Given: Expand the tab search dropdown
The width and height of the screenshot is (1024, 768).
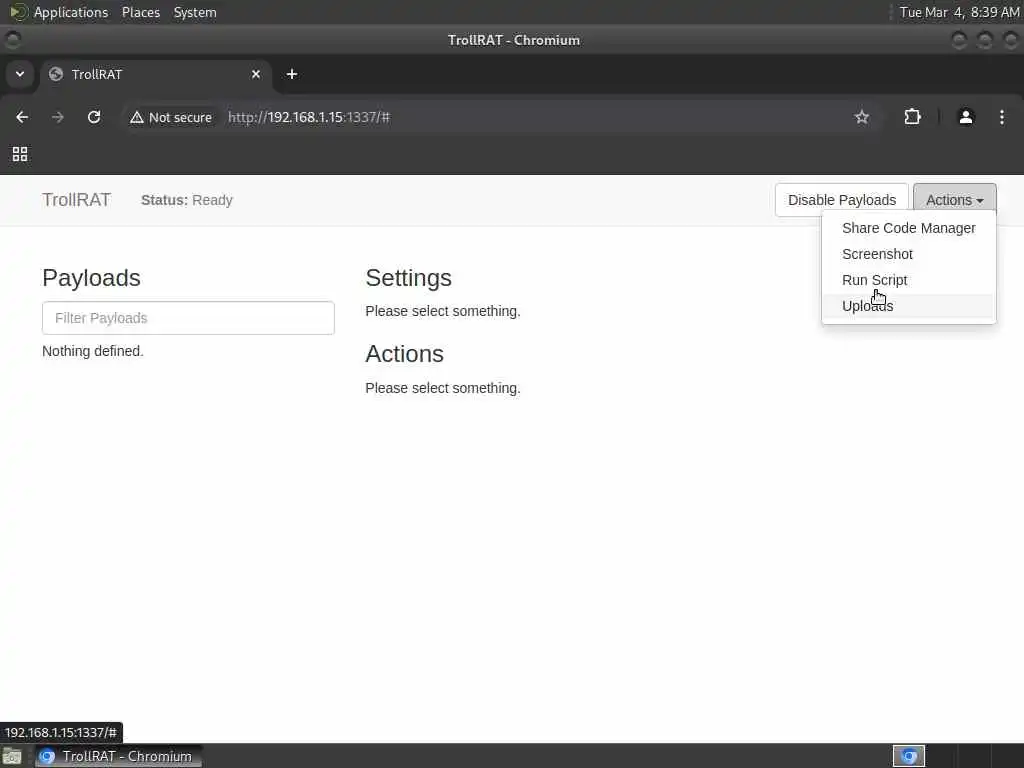Looking at the screenshot, I should pyautogui.click(x=20, y=74).
